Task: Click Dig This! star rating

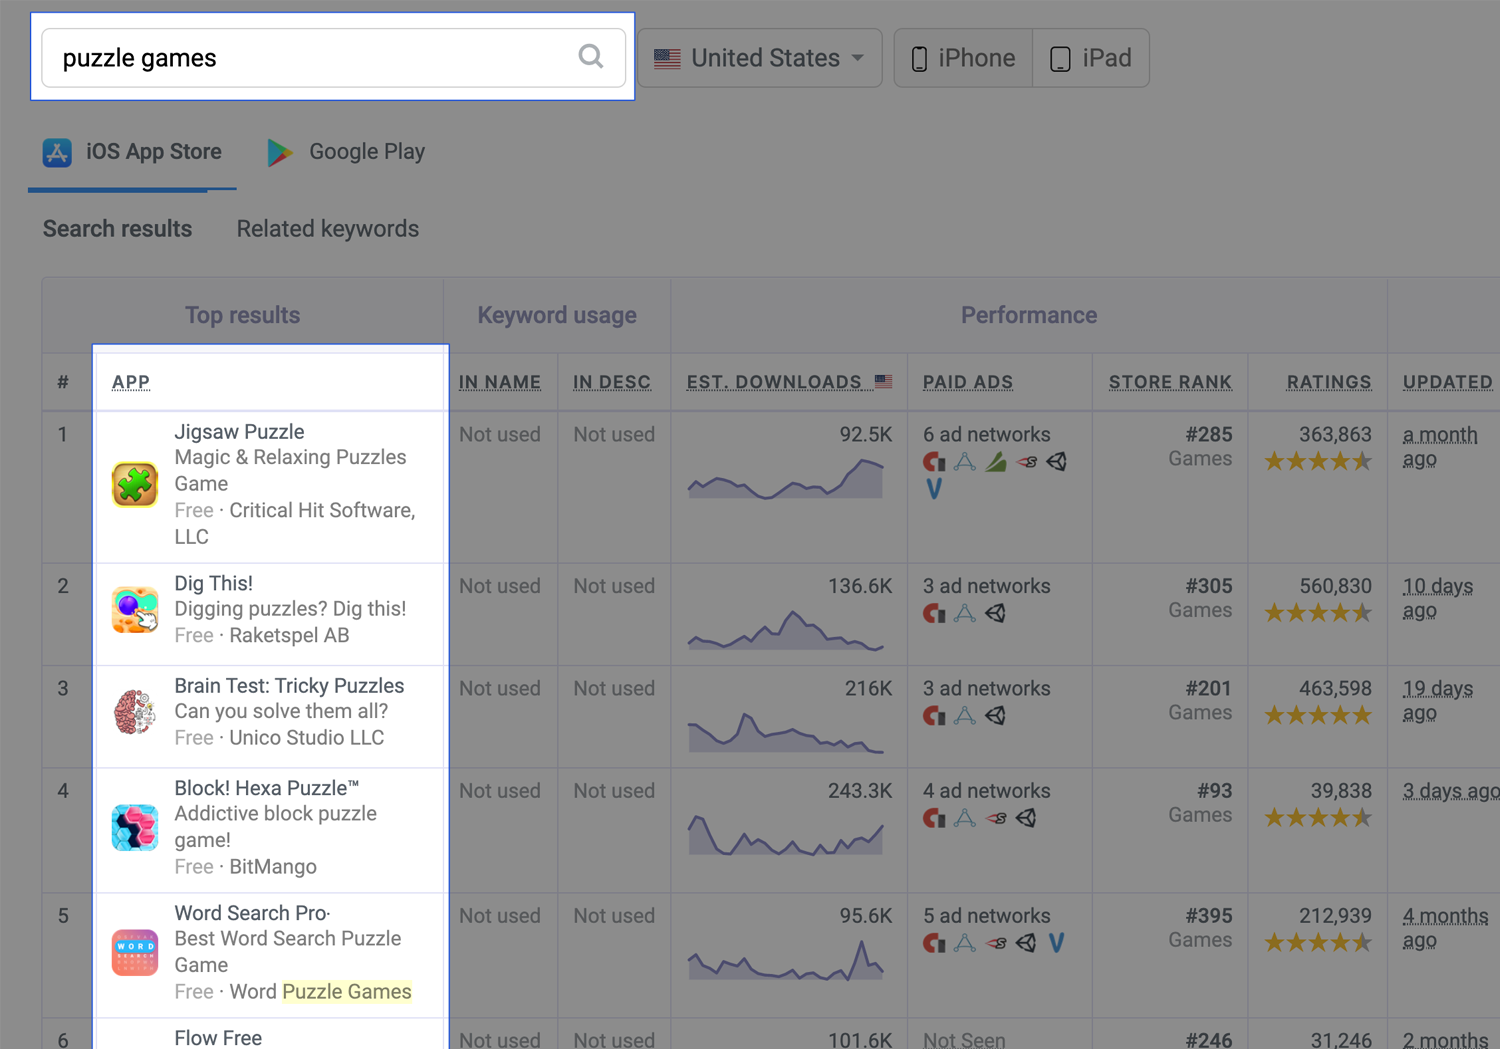Action: coord(1318,613)
